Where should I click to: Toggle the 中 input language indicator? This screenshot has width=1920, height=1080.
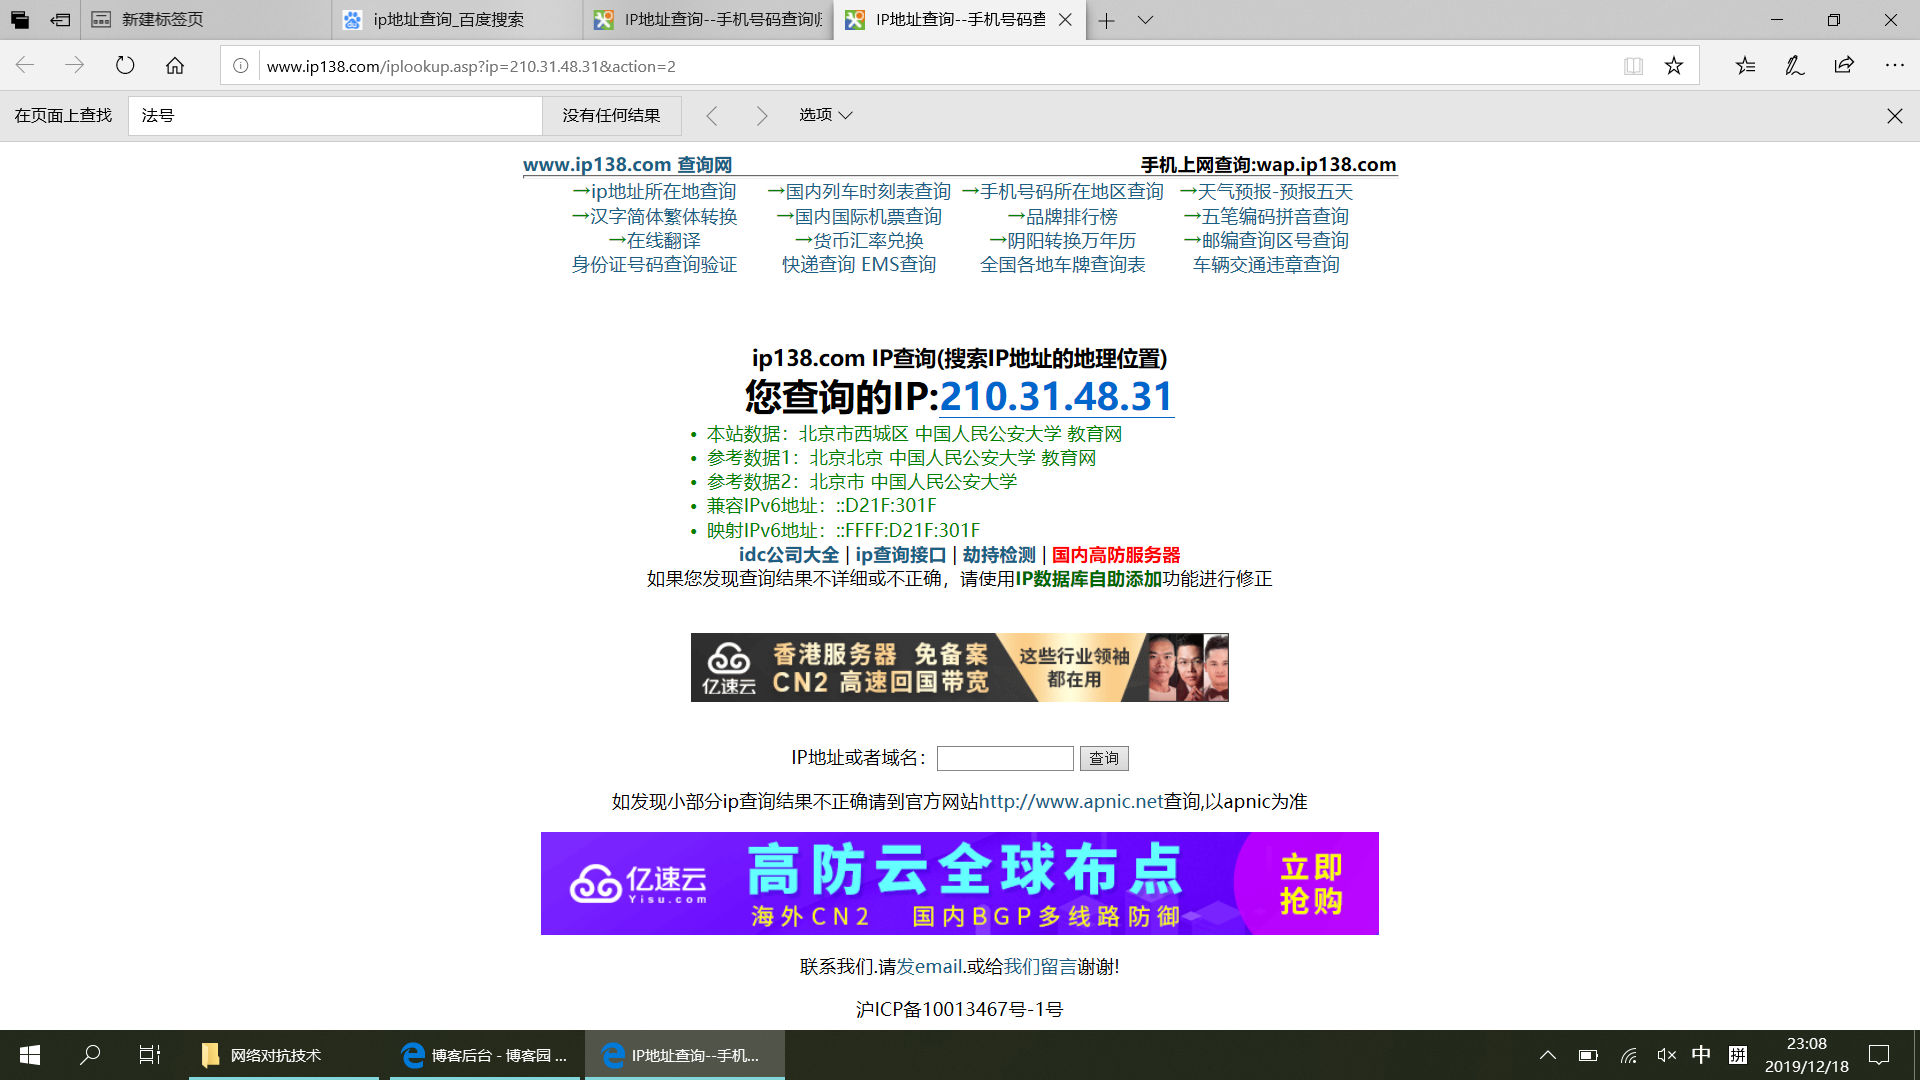pyautogui.click(x=1701, y=1055)
